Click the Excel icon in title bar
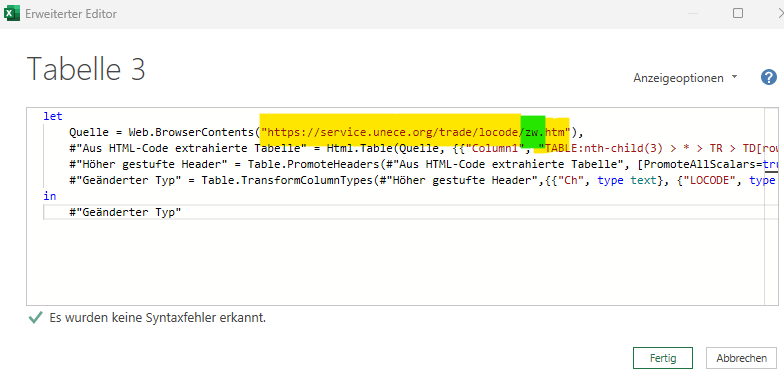Image resolution: width=784 pixels, height=376 pixels. [x=12, y=14]
